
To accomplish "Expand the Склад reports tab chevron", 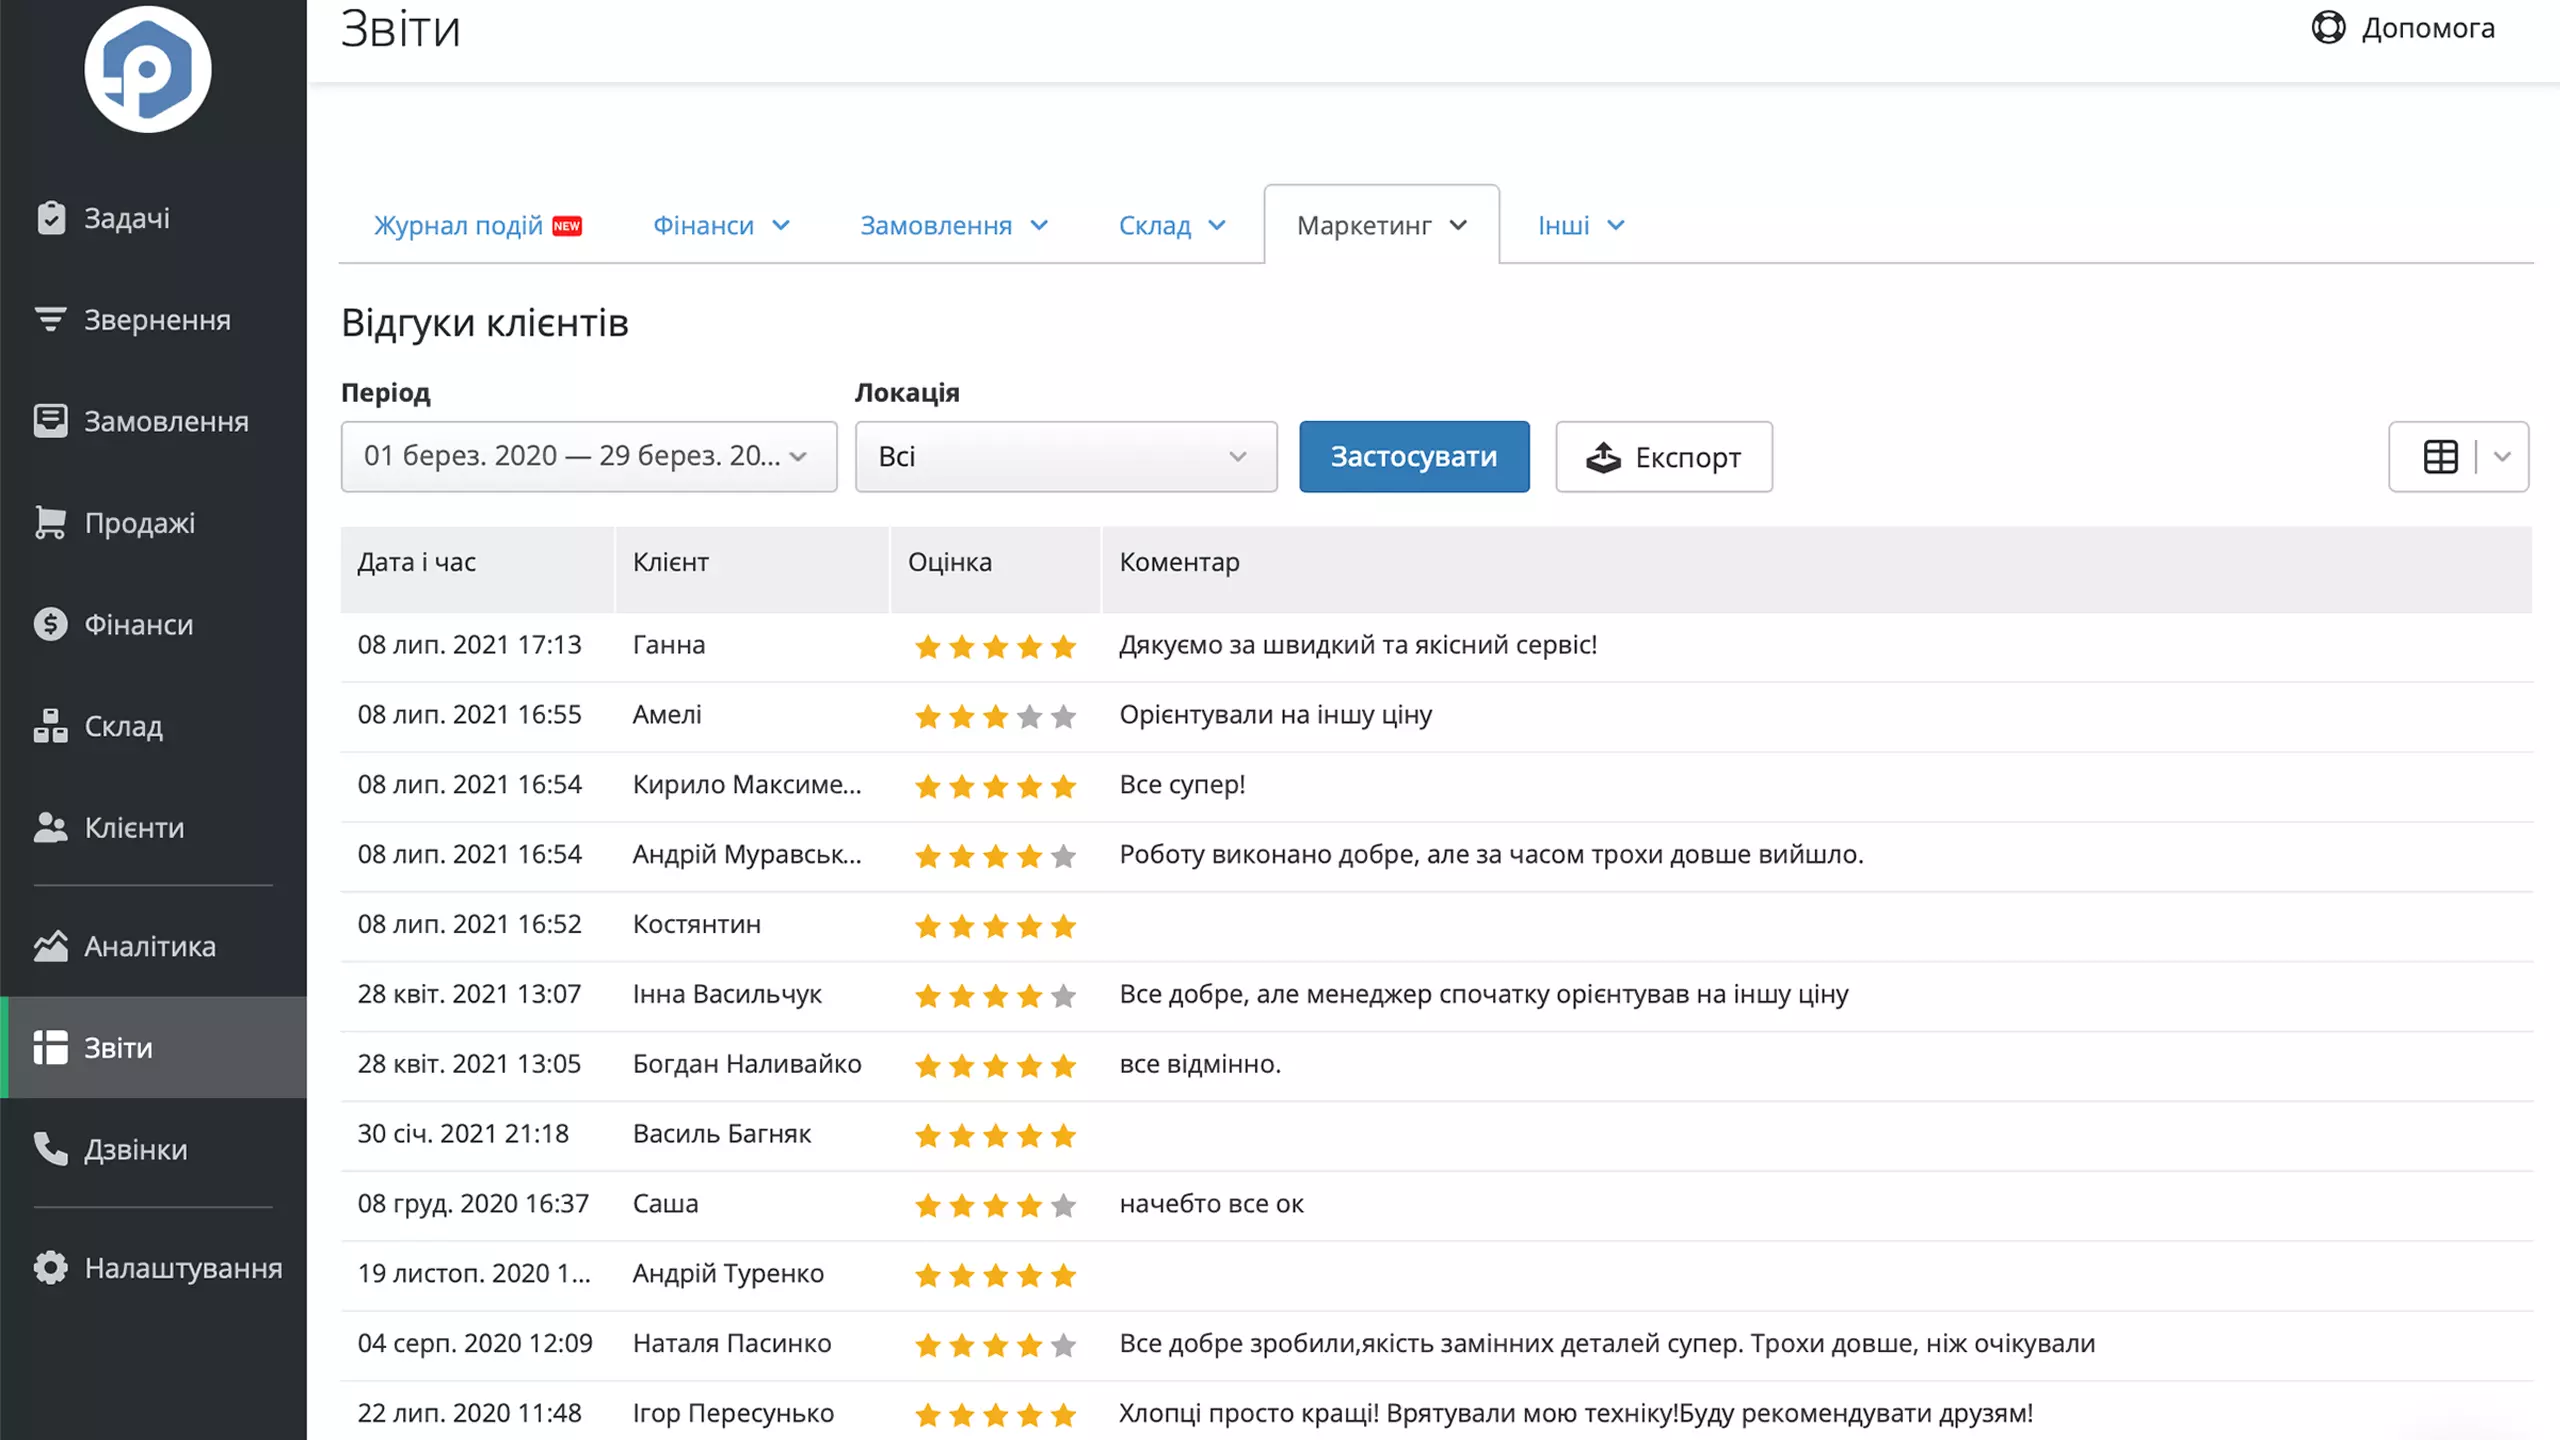I will [x=1217, y=226].
